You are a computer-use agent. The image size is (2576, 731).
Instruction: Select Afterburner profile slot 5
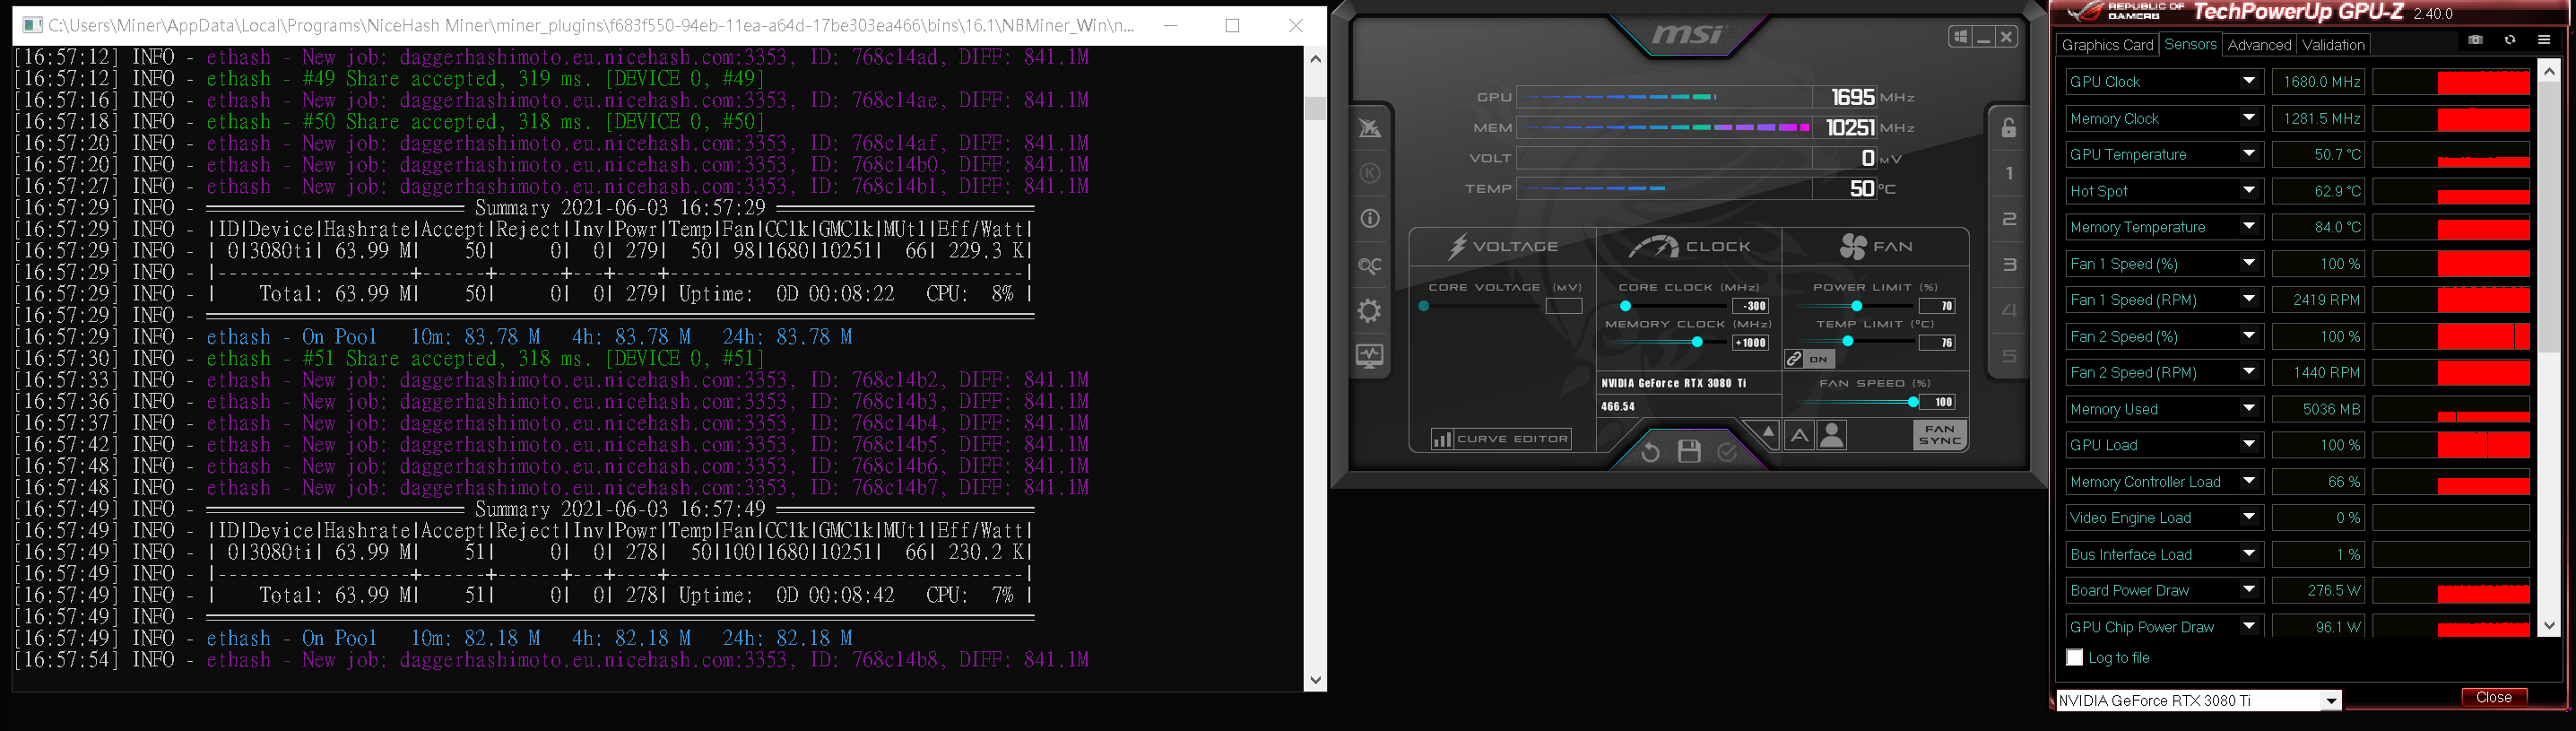click(x=2008, y=356)
